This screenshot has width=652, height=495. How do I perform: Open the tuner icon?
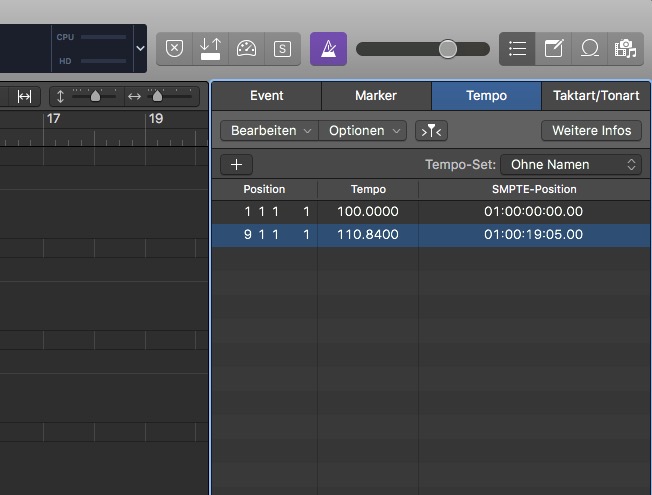(x=246, y=49)
